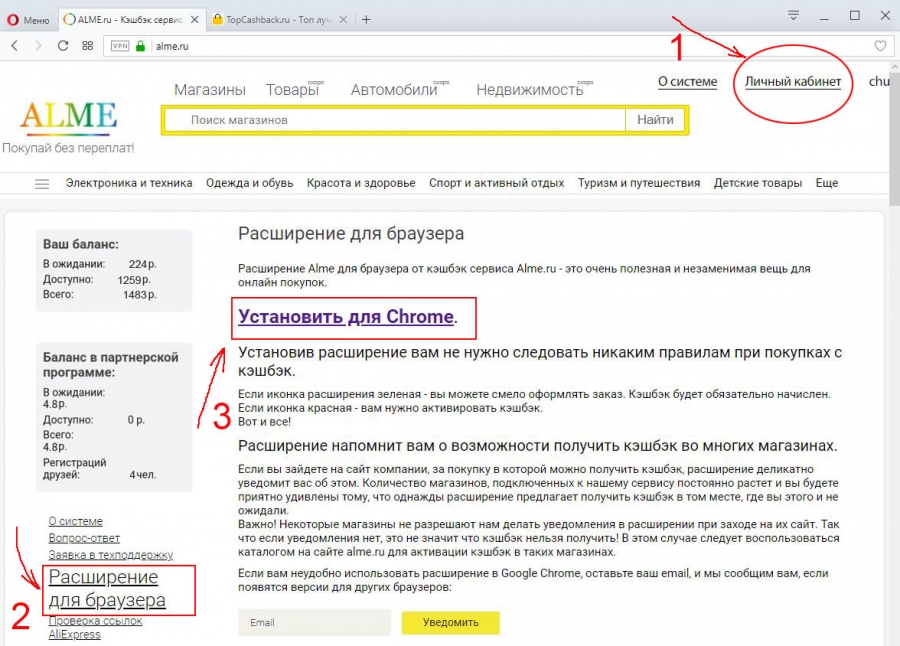The width and height of the screenshot is (900, 646).
Task: Open the Недвижимость section
Action: [530, 90]
